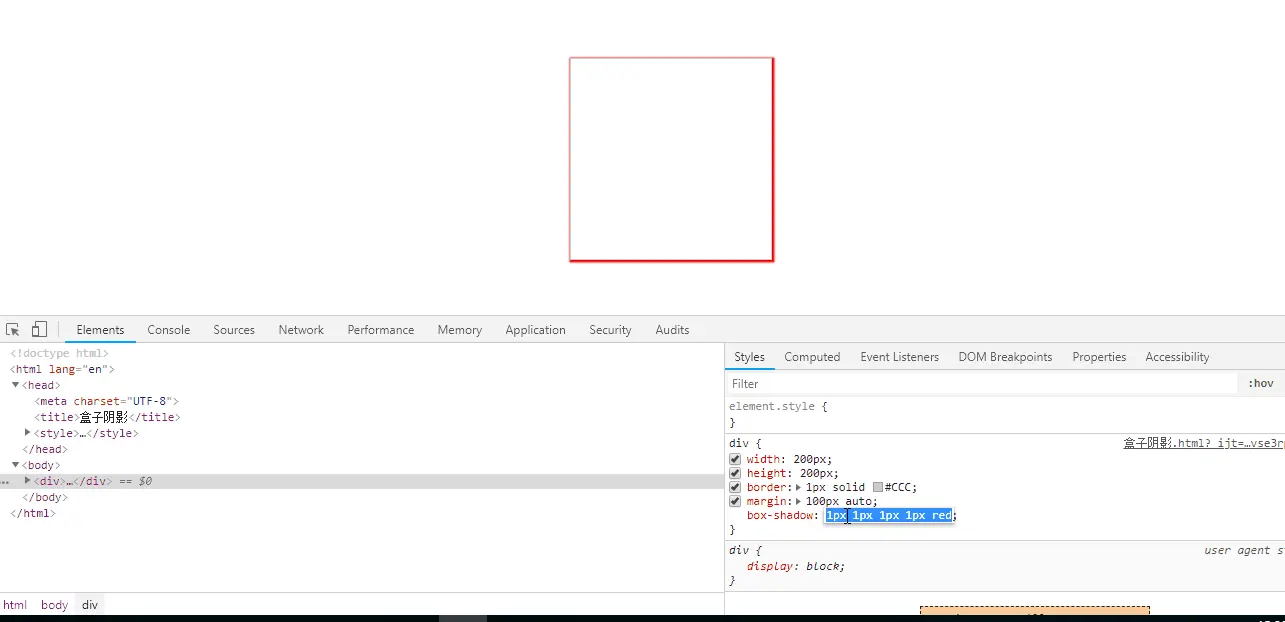Toggle the :hov element state button

click(x=1261, y=384)
